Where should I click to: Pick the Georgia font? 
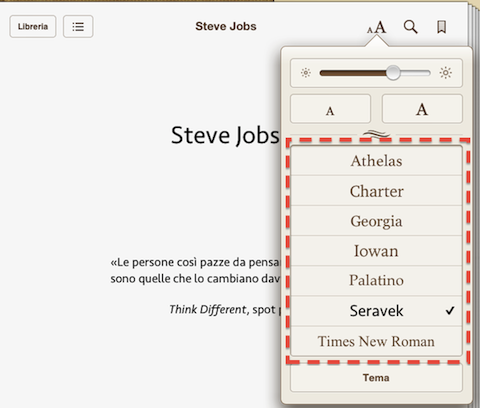(x=376, y=221)
